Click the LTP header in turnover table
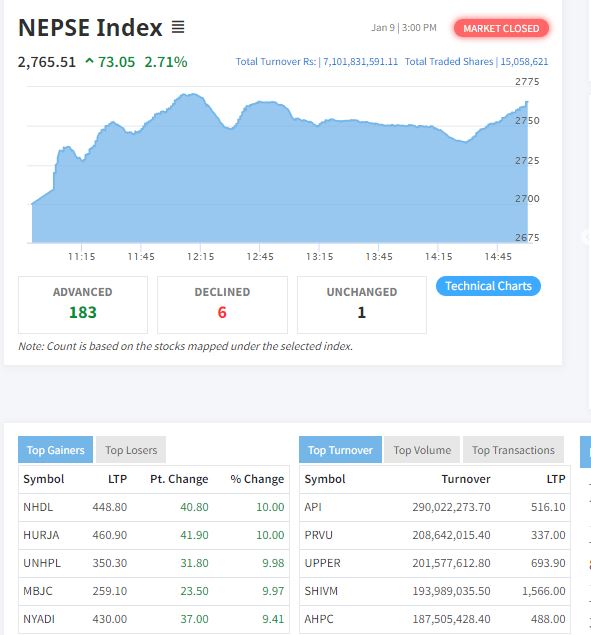 point(556,479)
